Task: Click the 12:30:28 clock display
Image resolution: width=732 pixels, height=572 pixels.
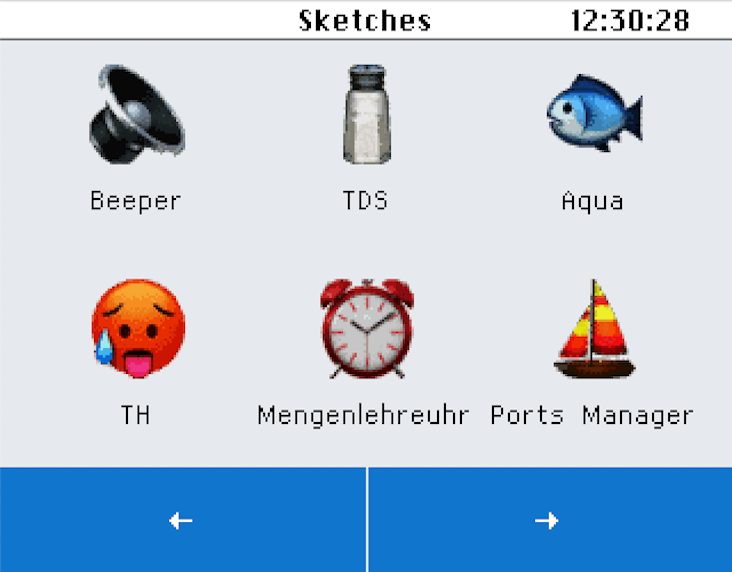Action: [630, 21]
